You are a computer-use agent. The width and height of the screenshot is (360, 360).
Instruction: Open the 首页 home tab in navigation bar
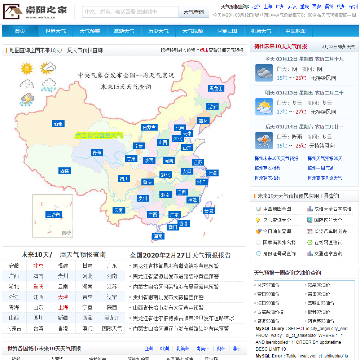[x=20, y=31]
